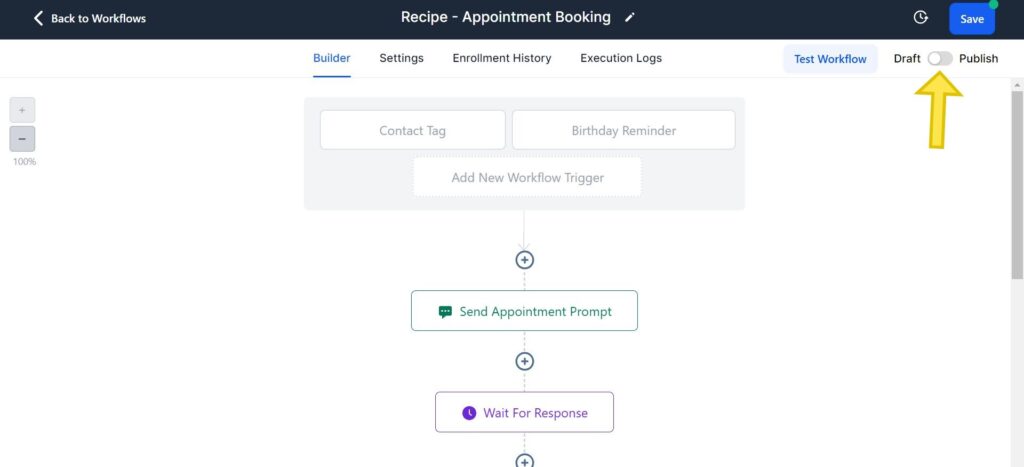Viewport: 1024px width, 467px height.
Task: Click plus circle under Send Appointment Prompt
Action: click(x=524, y=361)
